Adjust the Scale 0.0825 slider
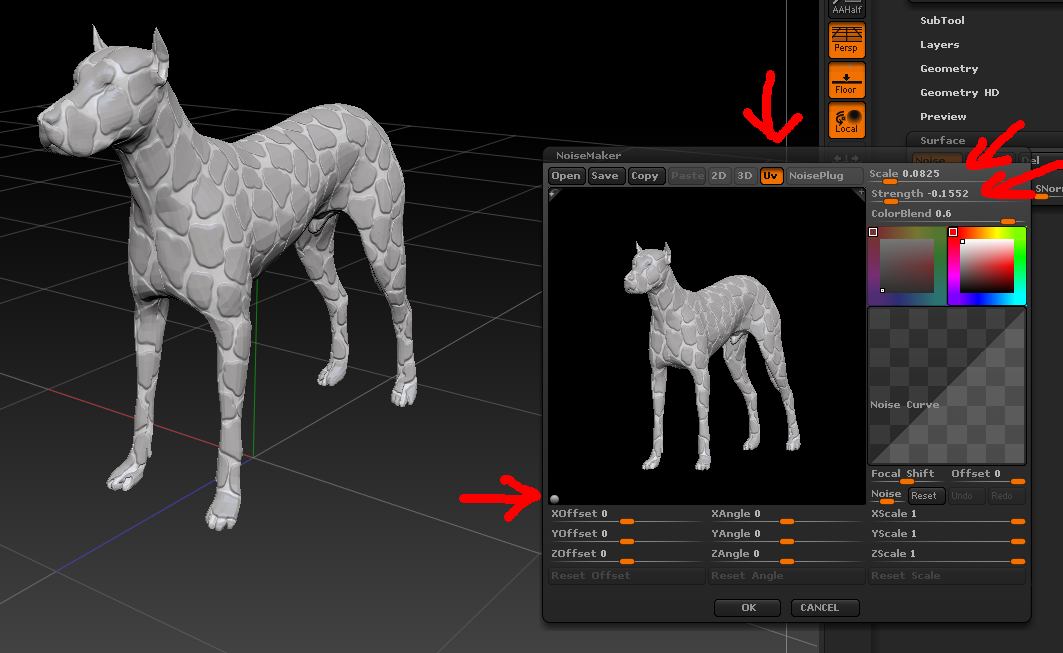 click(948, 176)
